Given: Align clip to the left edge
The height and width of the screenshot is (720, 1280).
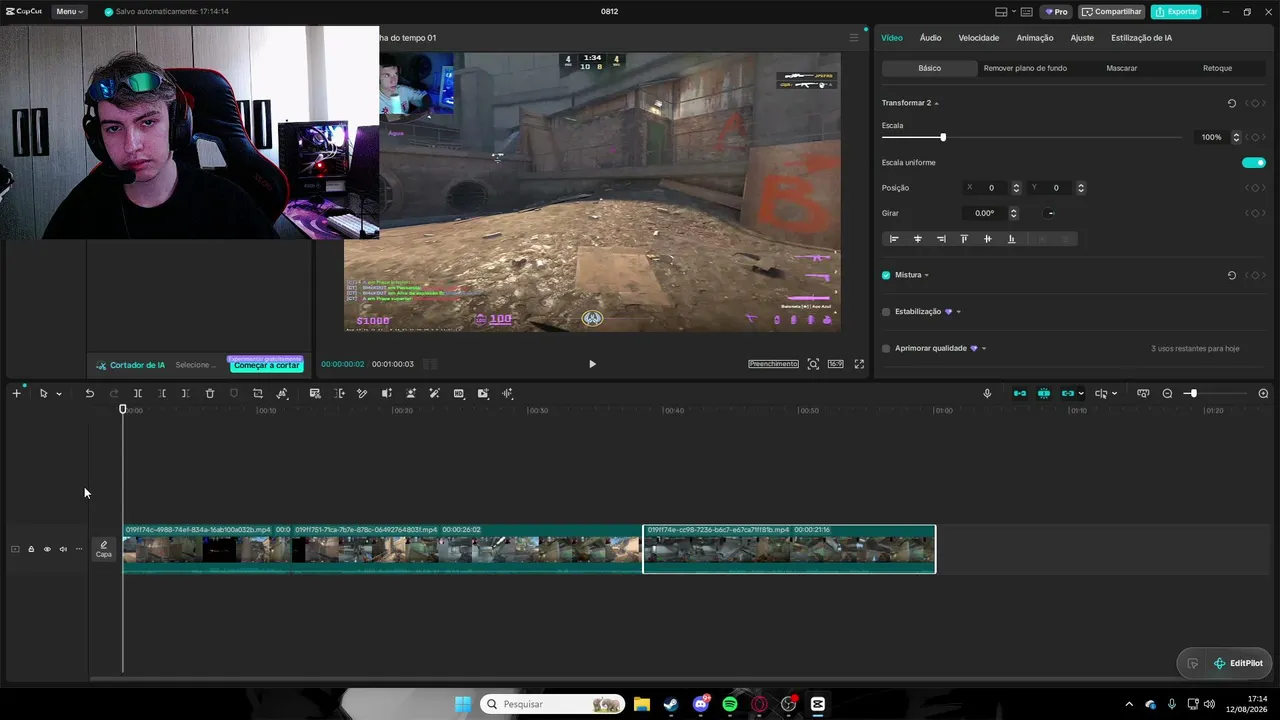Looking at the screenshot, I should click(894, 239).
